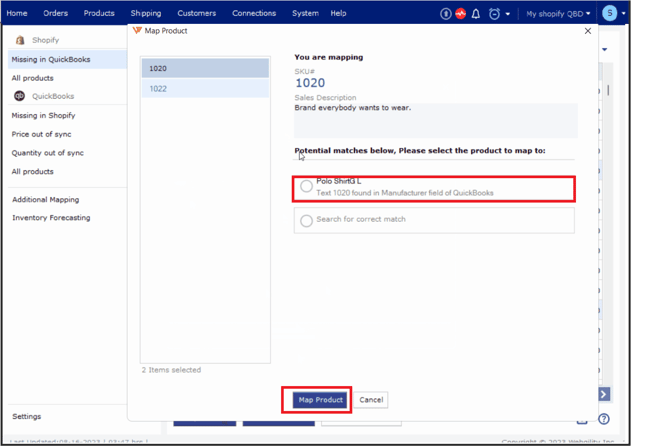670x446 pixels.
Task: Open the alarm clock scheduler icon
Action: pos(494,14)
